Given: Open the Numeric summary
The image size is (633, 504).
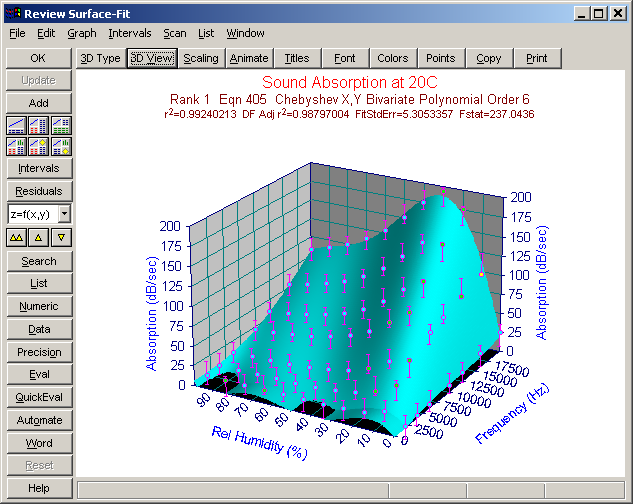Looking at the screenshot, I should pos(39,306).
